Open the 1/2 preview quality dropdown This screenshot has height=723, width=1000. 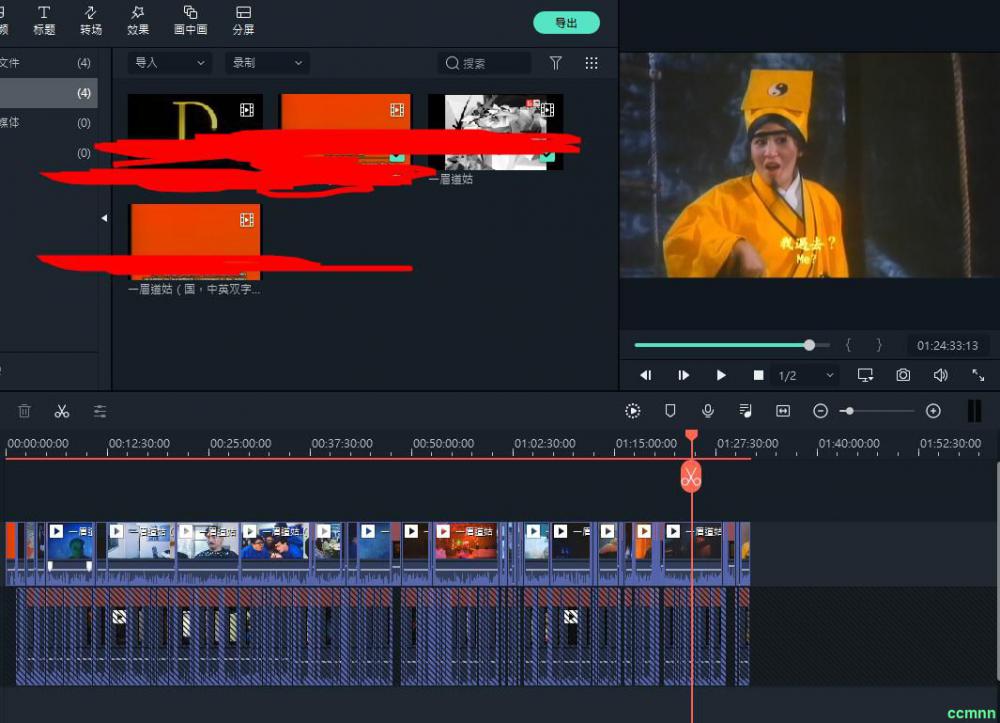(x=805, y=376)
